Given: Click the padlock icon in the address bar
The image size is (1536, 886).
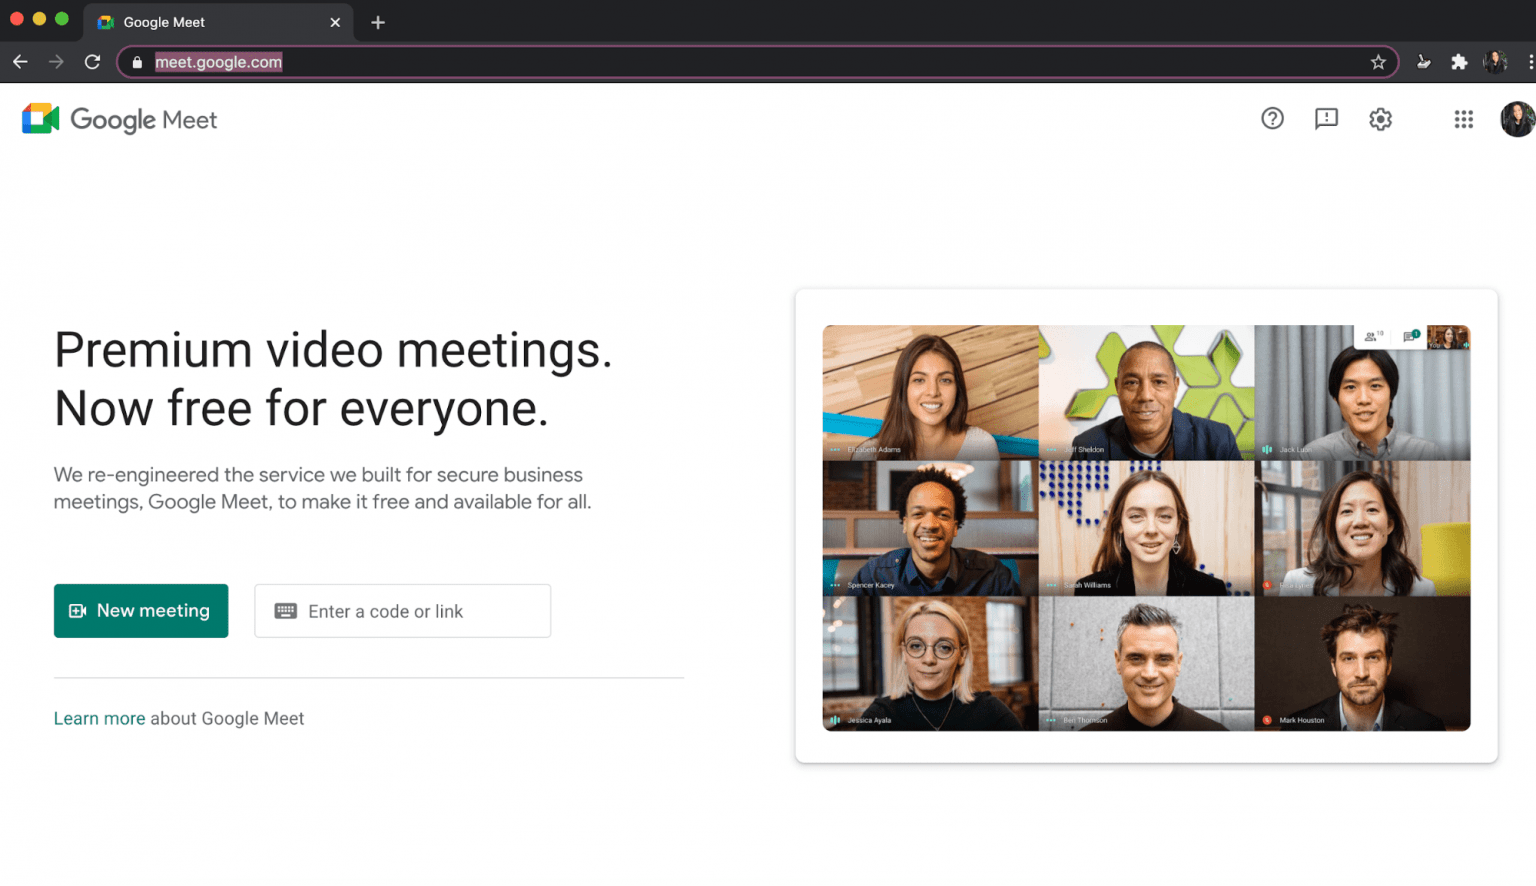Looking at the screenshot, I should 137,61.
